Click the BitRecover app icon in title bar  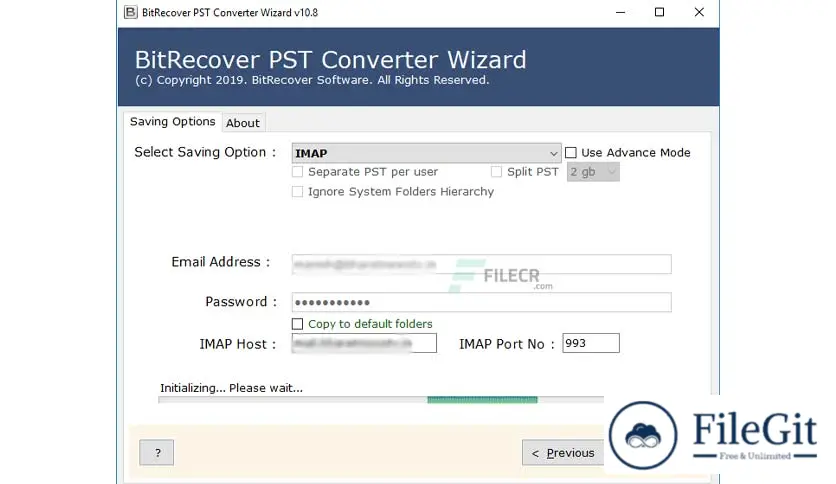tap(131, 12)
